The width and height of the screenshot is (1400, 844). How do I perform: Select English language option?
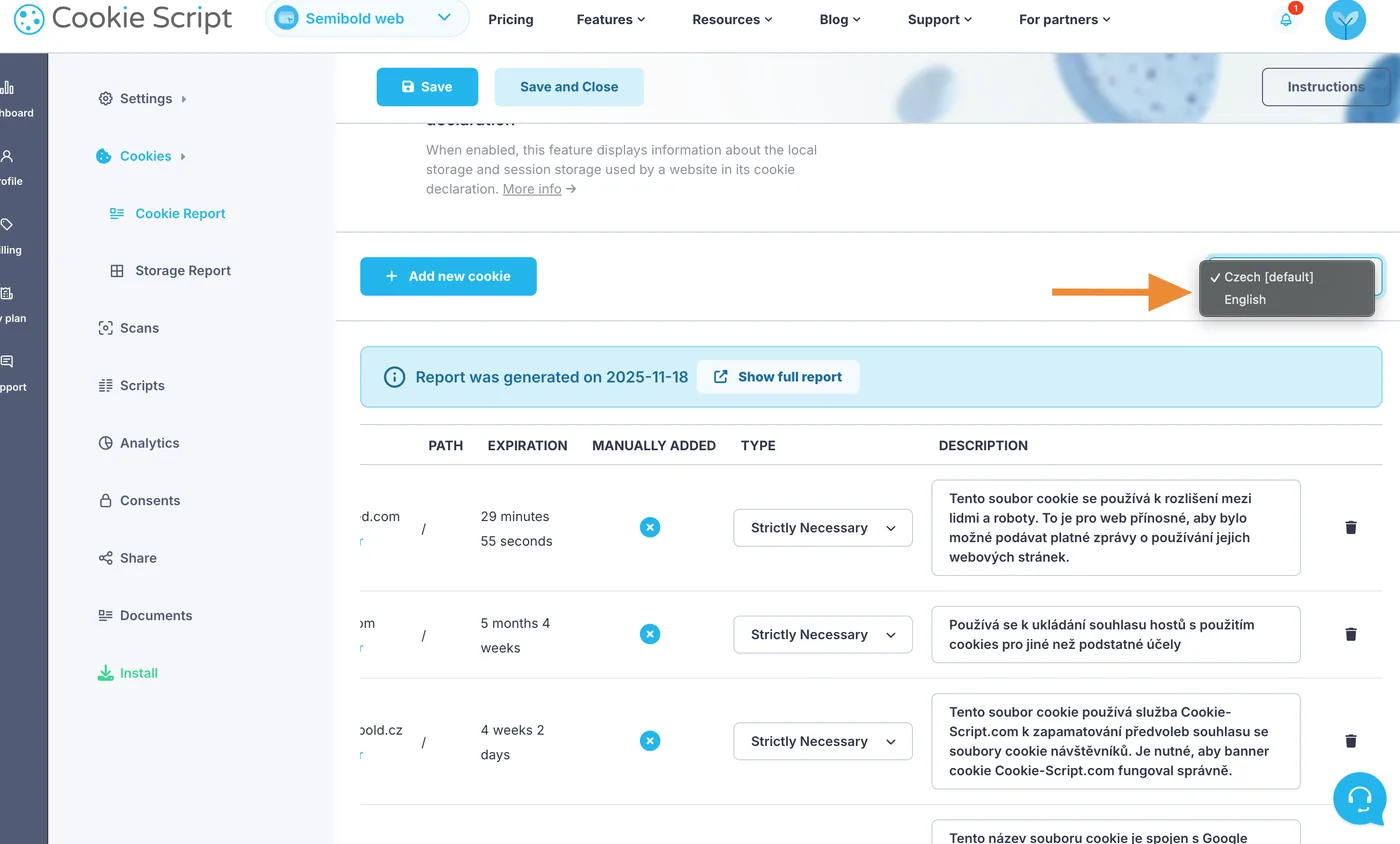pos(1287,300)
